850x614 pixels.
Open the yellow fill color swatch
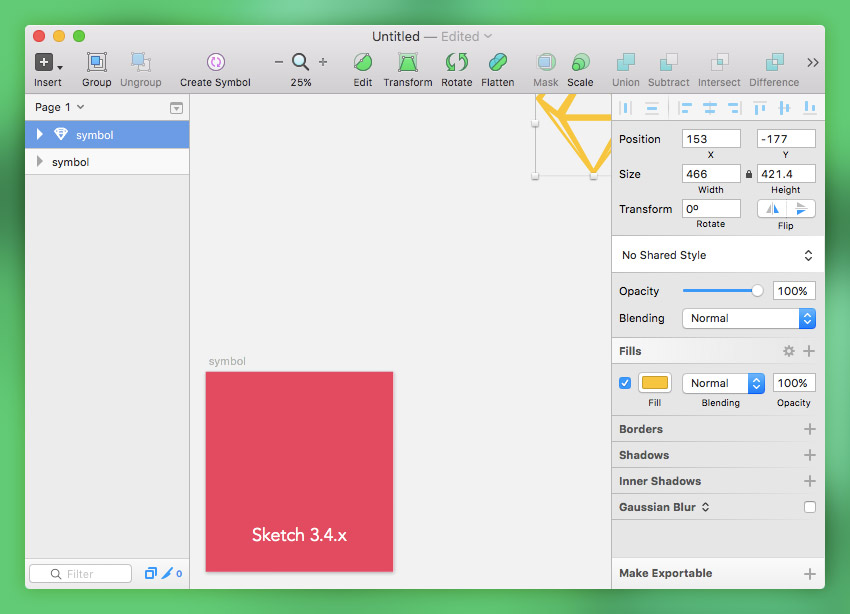pyautogui.click(x=655, y=383)
